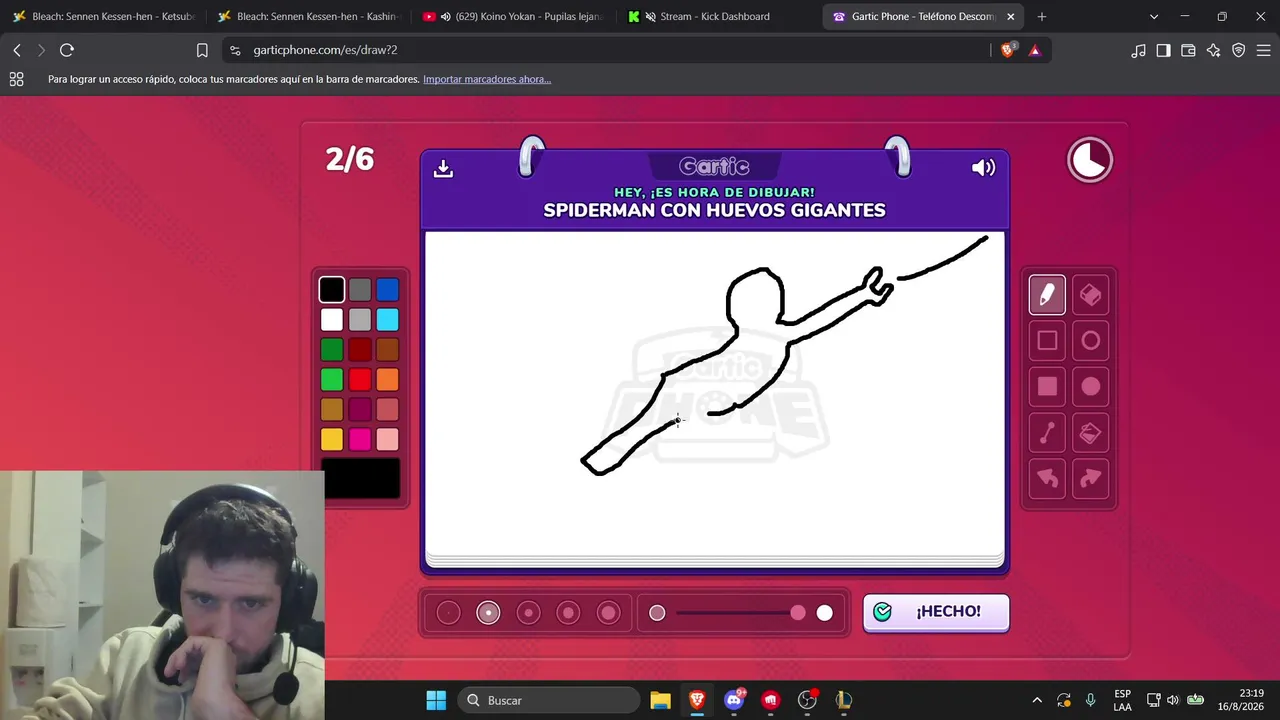Switch to Stream - Kick Dashboard tab

point(717,17)
